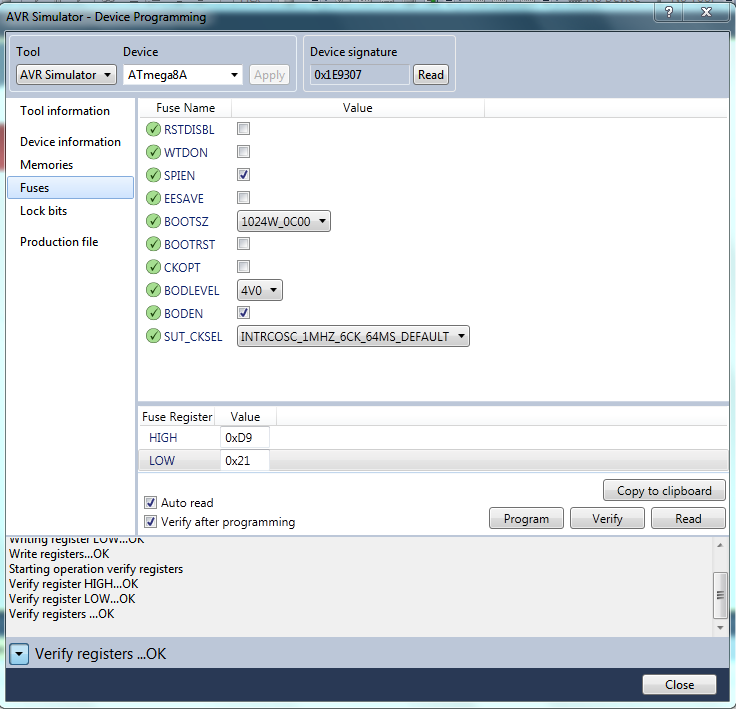Click the log scrollbar thumb

tap(720, 595)
